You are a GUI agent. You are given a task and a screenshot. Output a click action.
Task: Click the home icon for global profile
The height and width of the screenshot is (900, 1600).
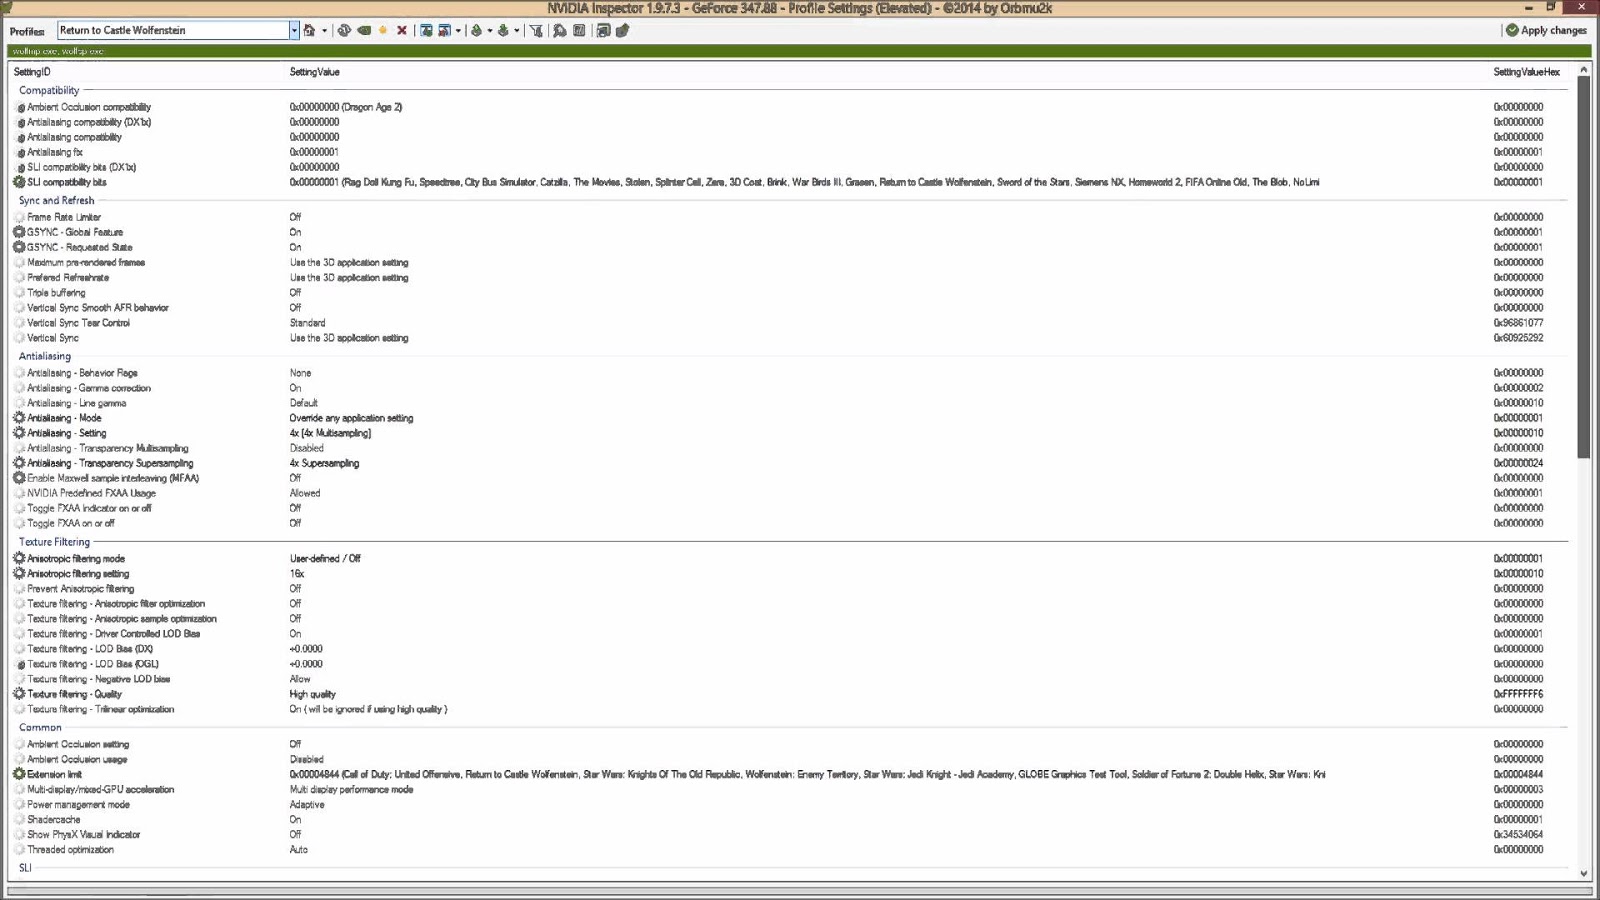[x=310, y=30]
